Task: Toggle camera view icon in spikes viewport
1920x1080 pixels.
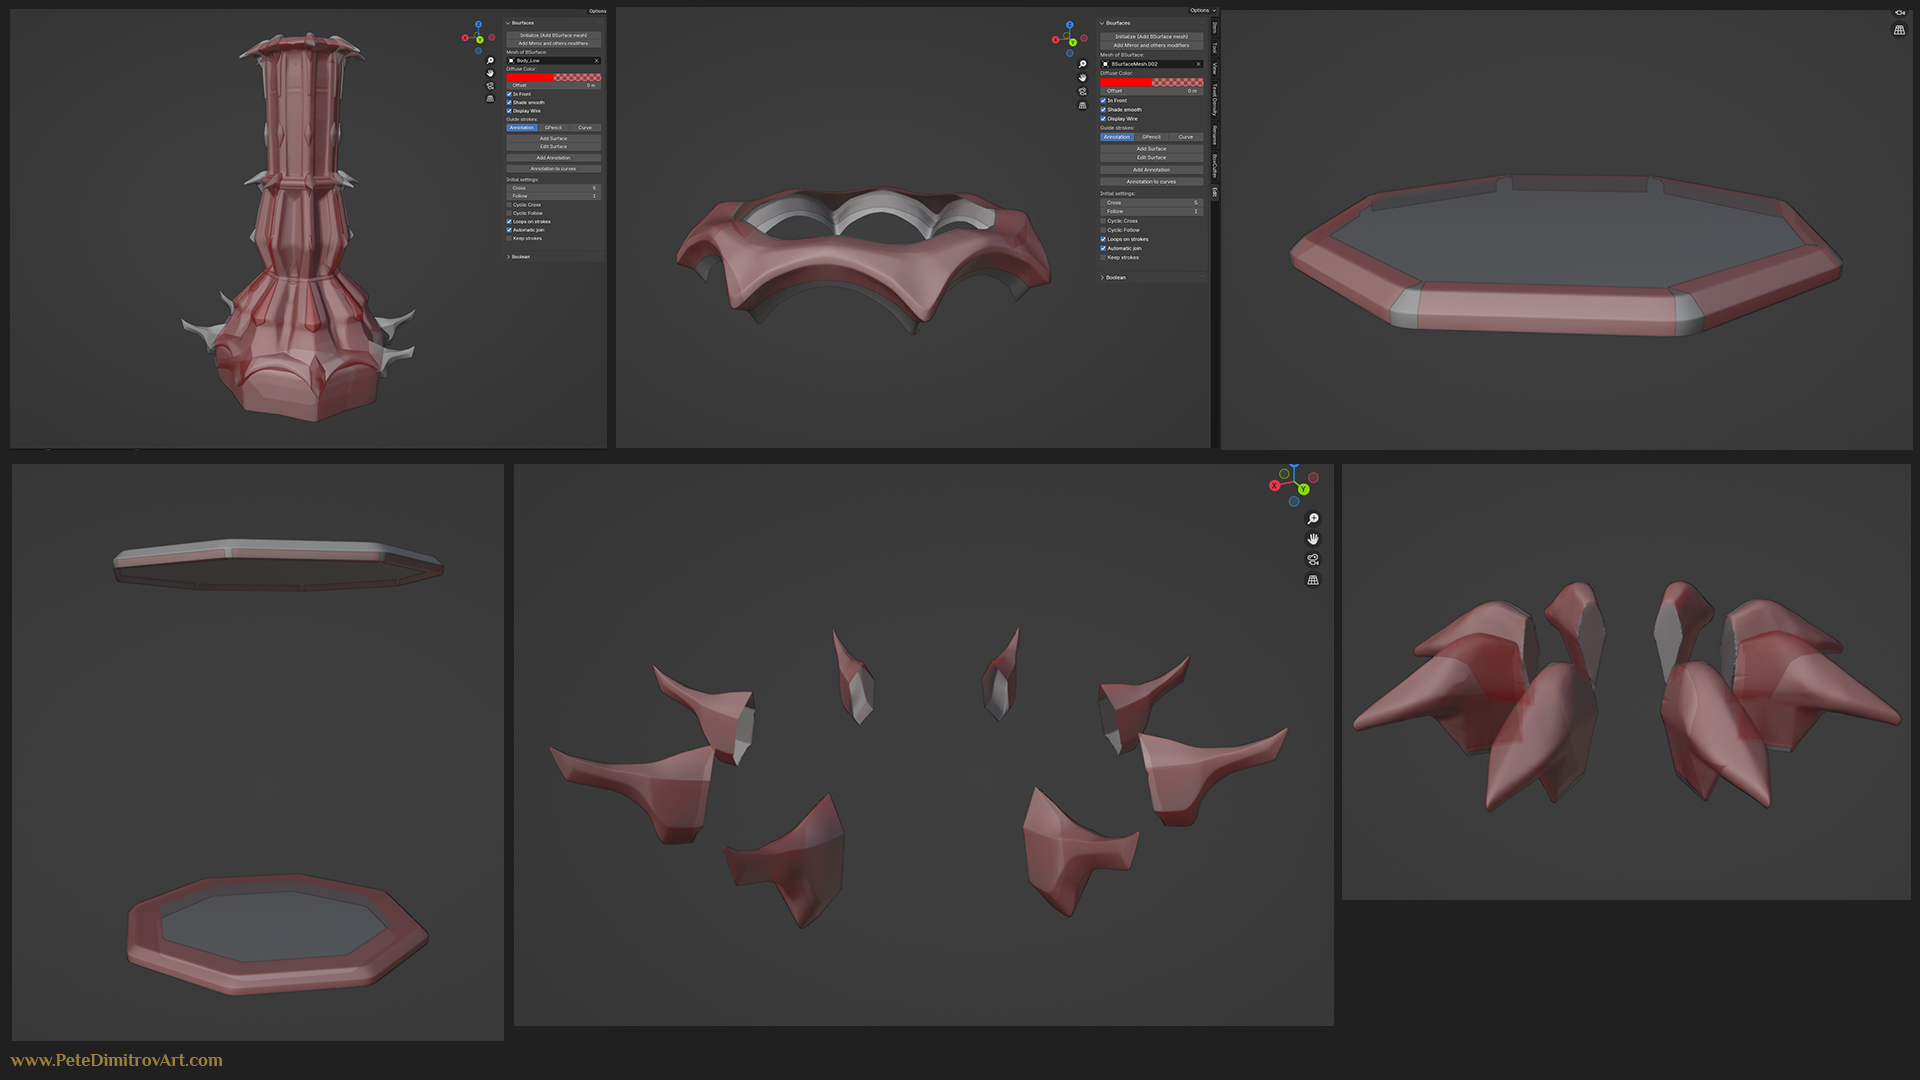Action: tap(1313, 560)
